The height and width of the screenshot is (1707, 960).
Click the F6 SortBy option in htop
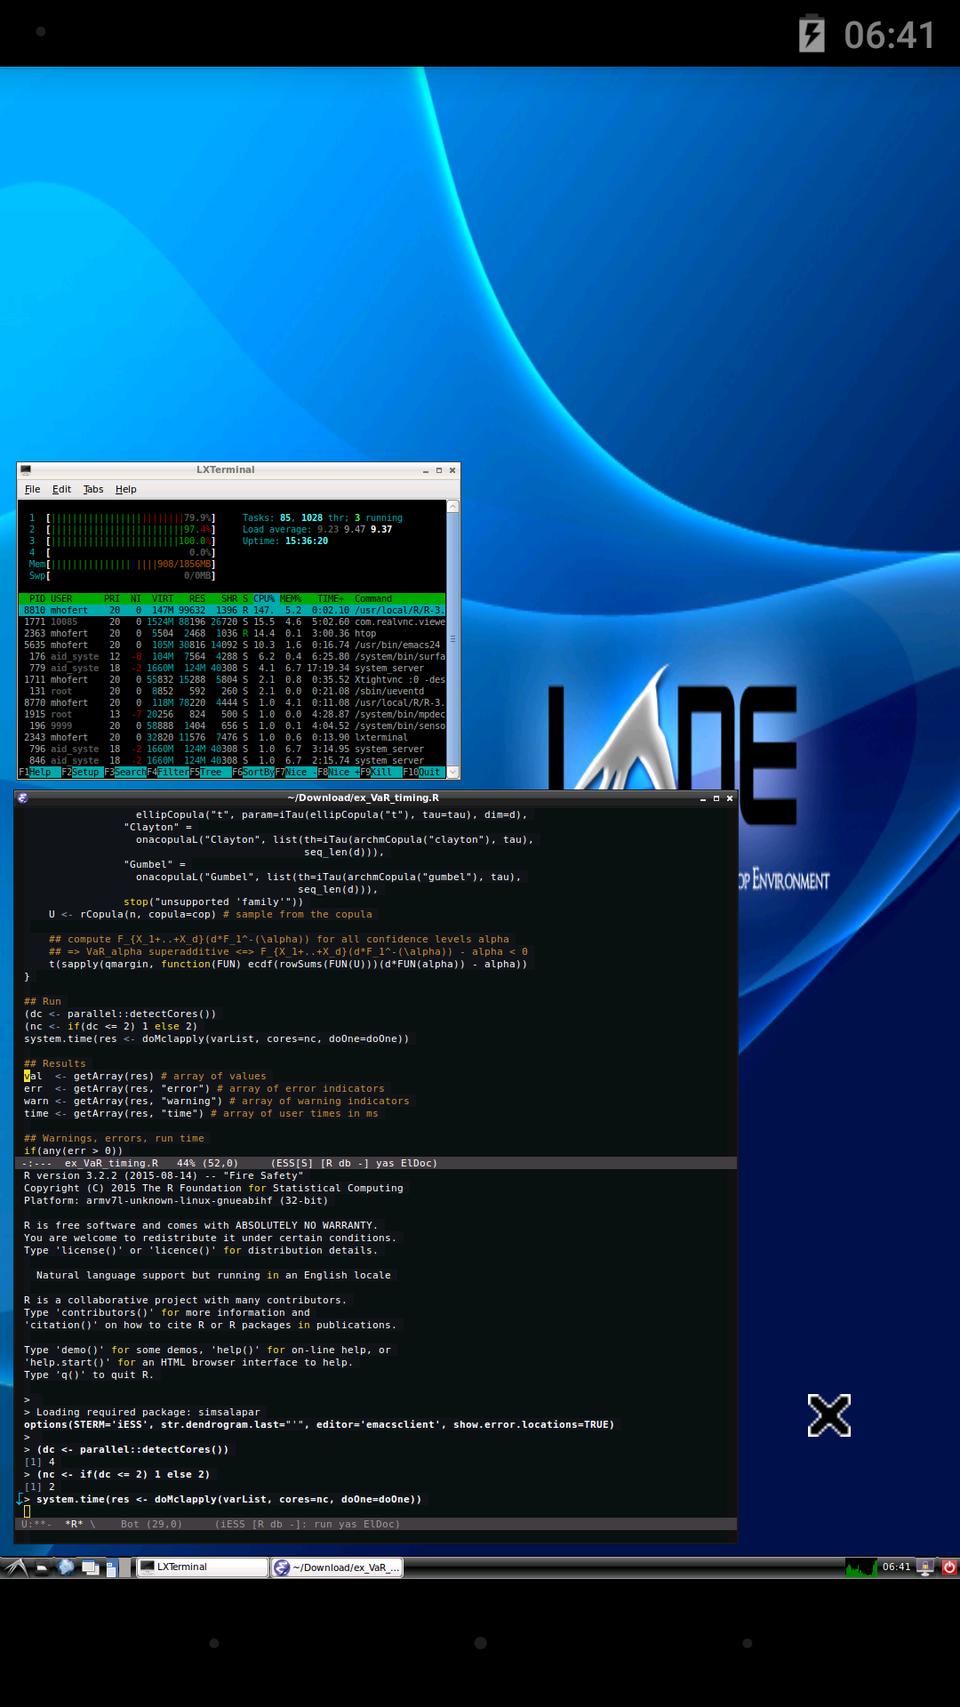click(258, 772)
